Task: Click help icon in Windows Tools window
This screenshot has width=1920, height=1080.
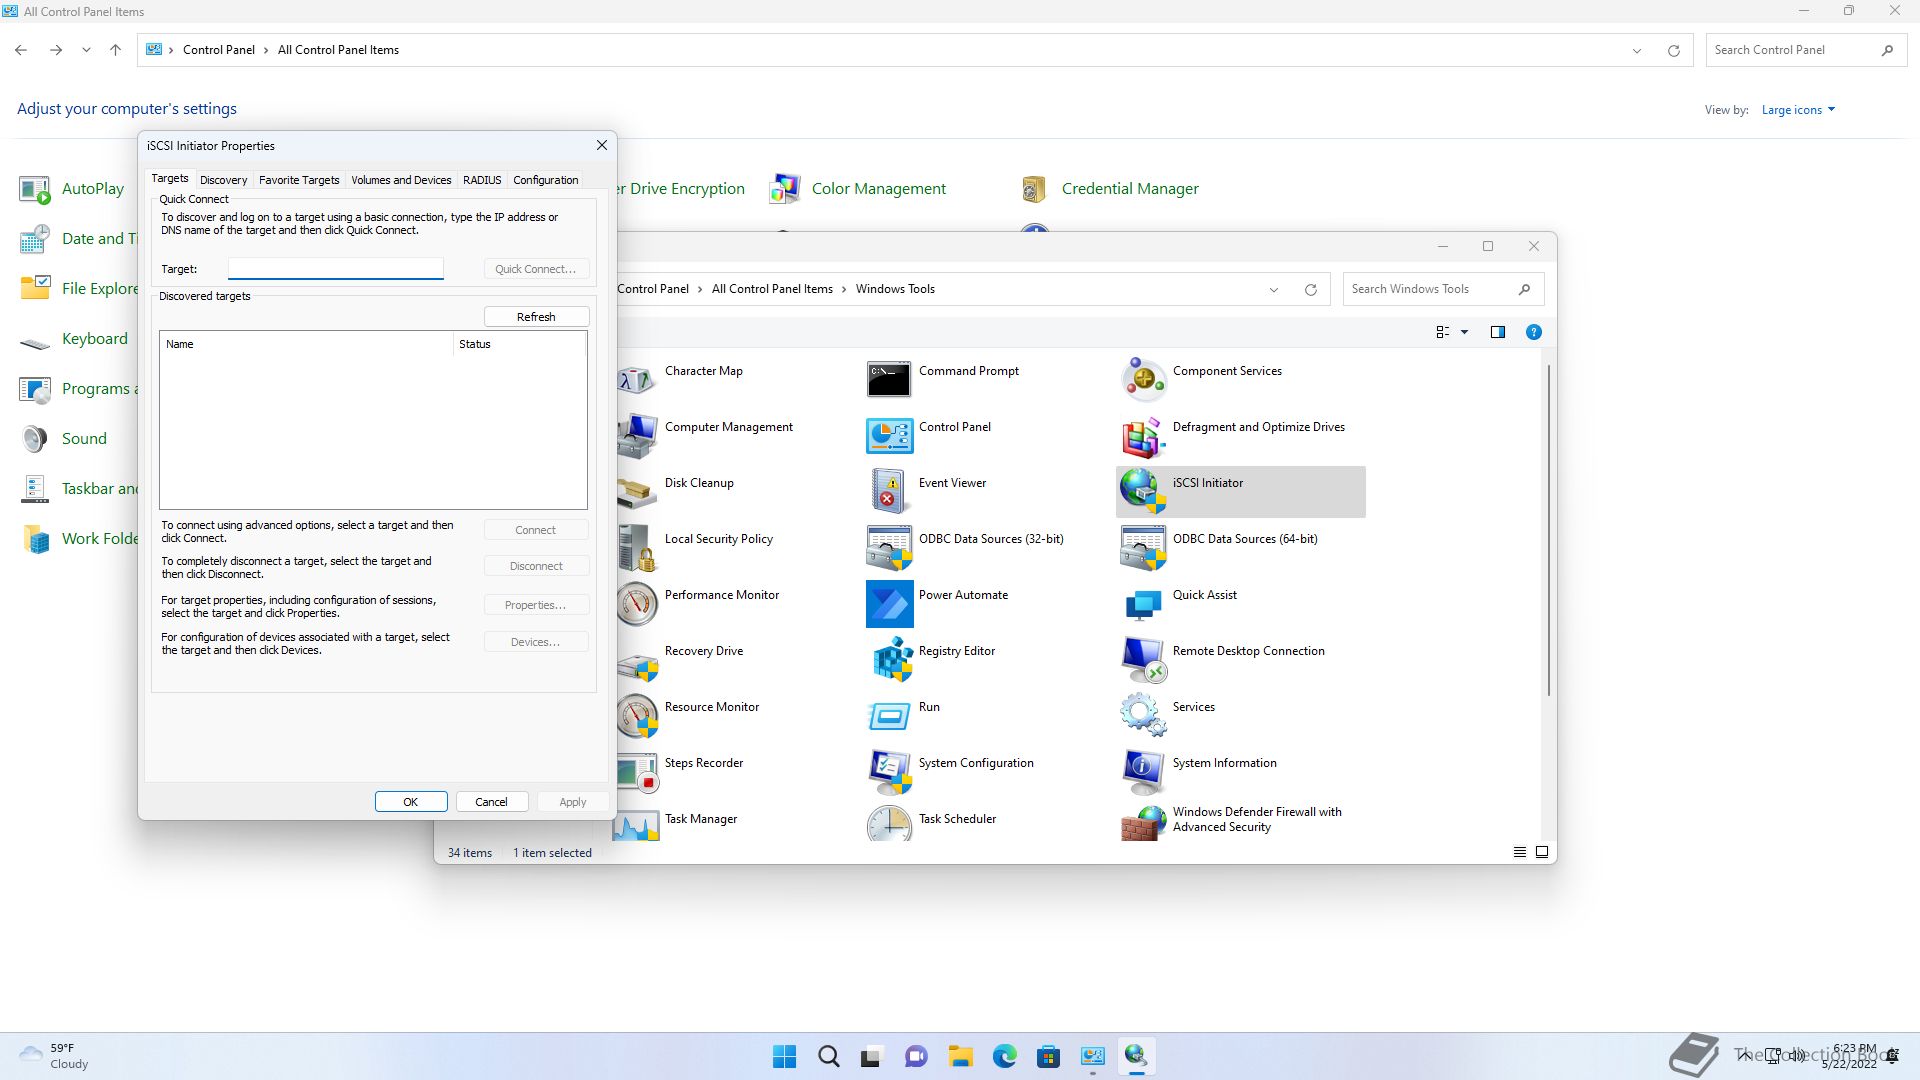Action: [1533, 332]
